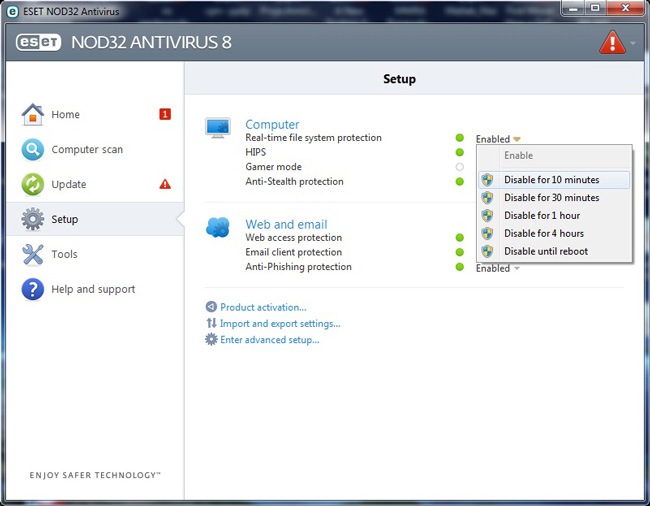Go to the Home section
This screenshot has height=506, width=650.
[x=95, y=114]
